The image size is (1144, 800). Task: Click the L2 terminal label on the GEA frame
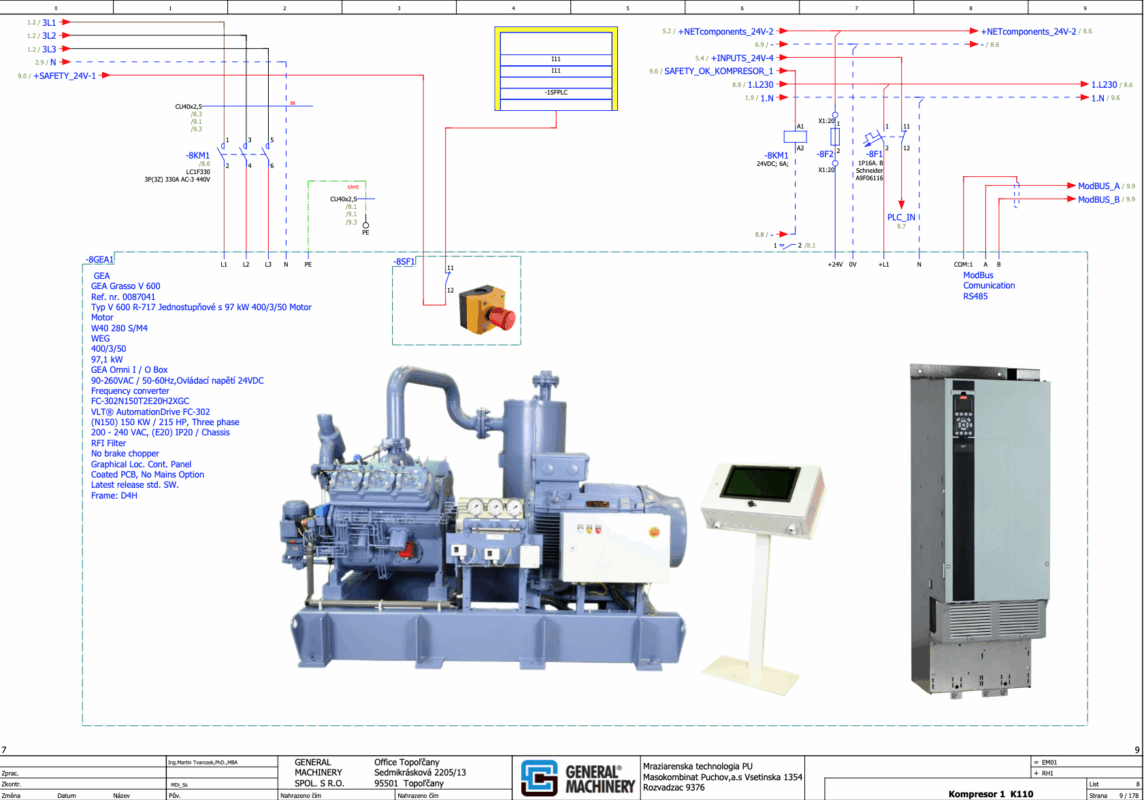(246, 265)
